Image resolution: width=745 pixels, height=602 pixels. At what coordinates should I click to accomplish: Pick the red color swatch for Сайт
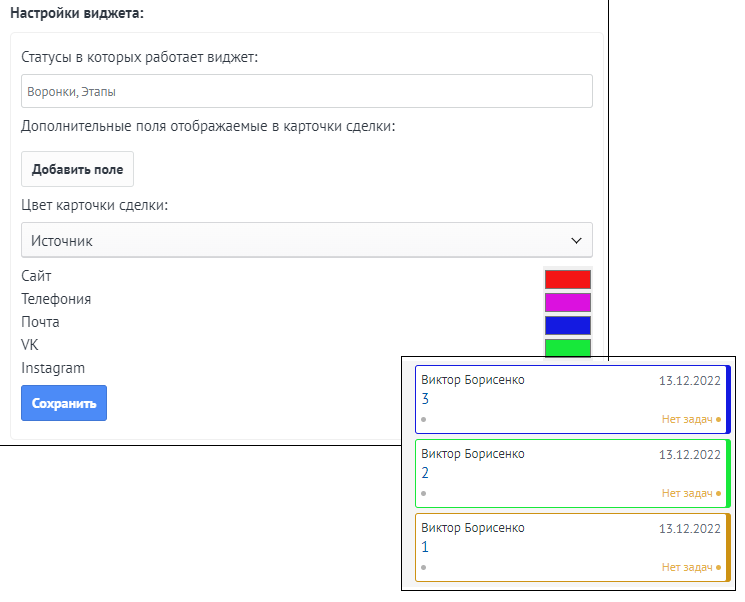tap(568, 279)
